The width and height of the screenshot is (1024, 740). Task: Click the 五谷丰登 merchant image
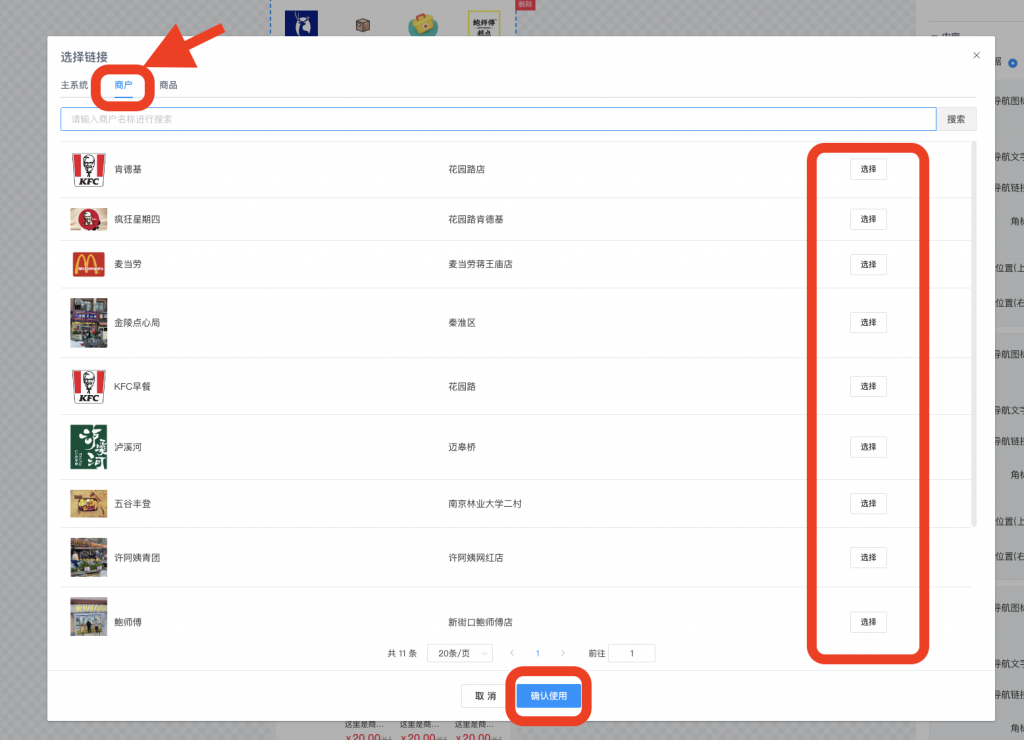[88, 503]
